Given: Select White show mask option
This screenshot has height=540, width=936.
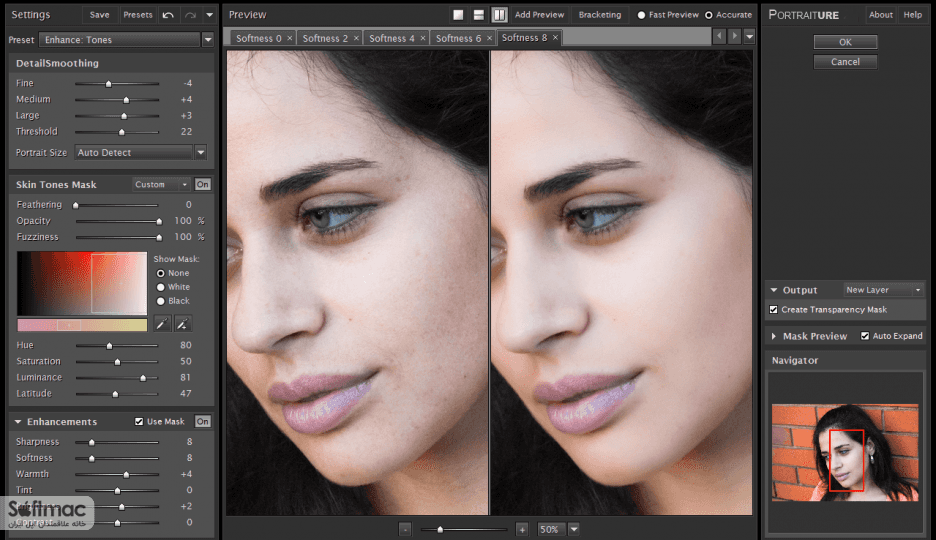Looking at the screenshot, I should pos(161,287).
